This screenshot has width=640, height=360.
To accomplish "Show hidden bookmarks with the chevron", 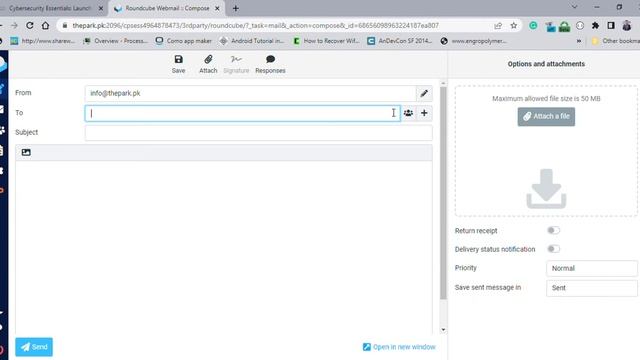I will pos(579,41).
